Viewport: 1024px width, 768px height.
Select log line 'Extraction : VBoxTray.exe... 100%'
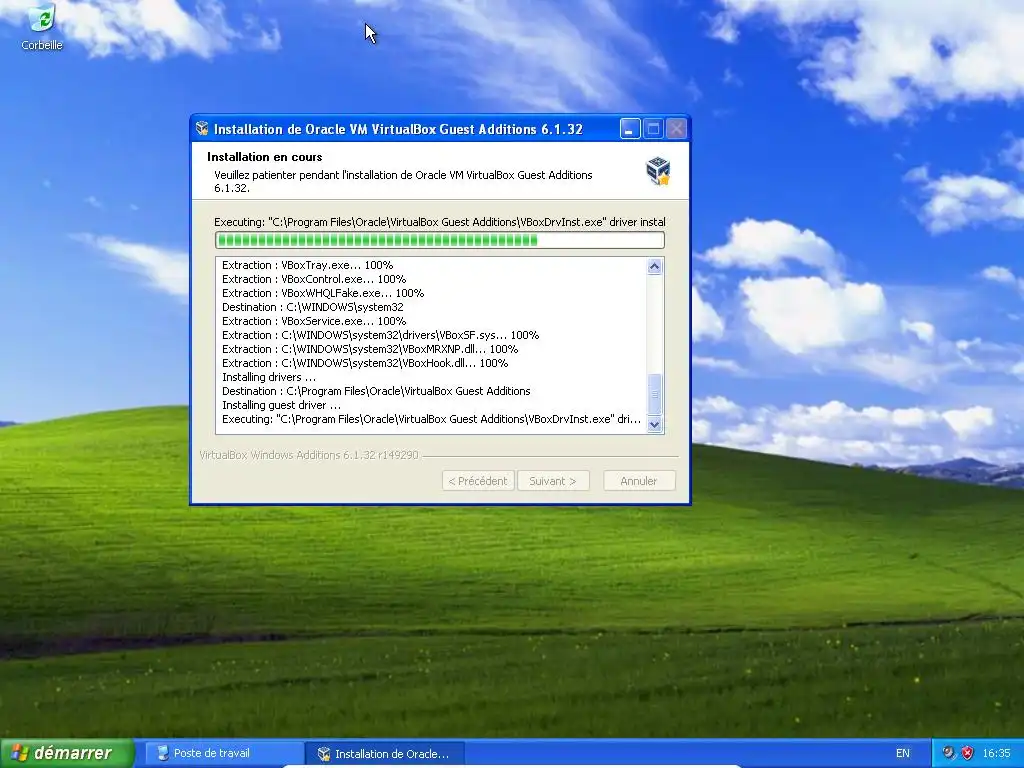click(x=308, y=265)
